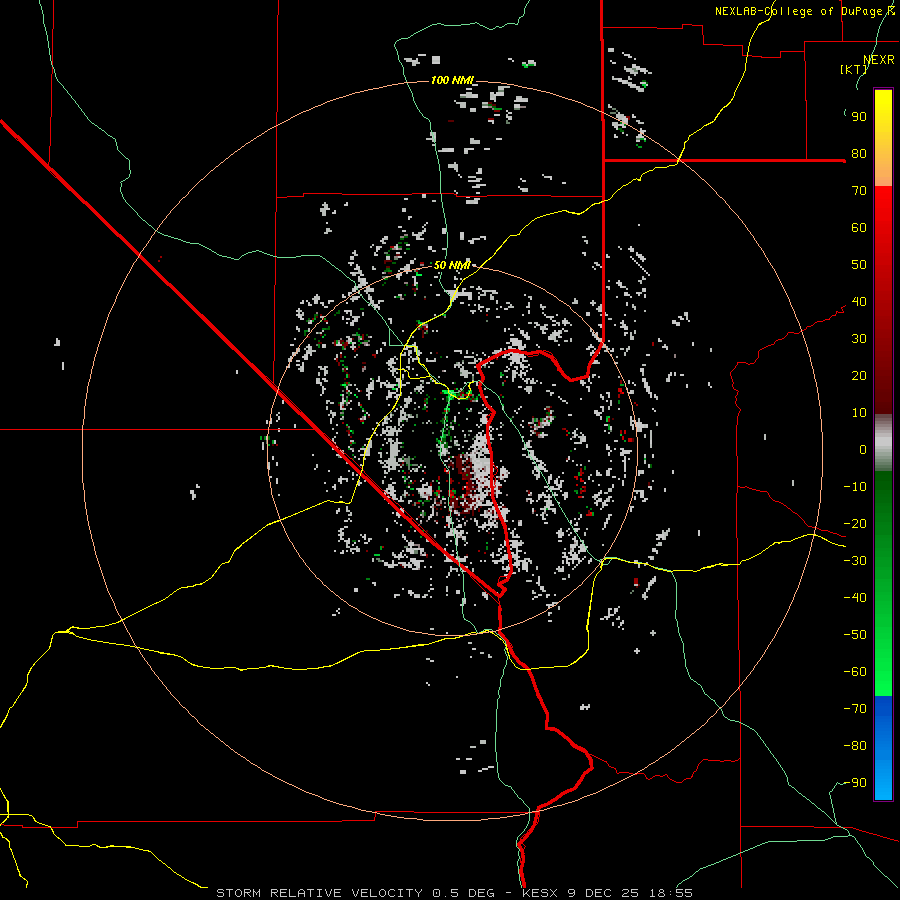The width and height of the screenshot is (900, 900).
Task: Click the -30 value on the velocity scale
Action: 855,561
